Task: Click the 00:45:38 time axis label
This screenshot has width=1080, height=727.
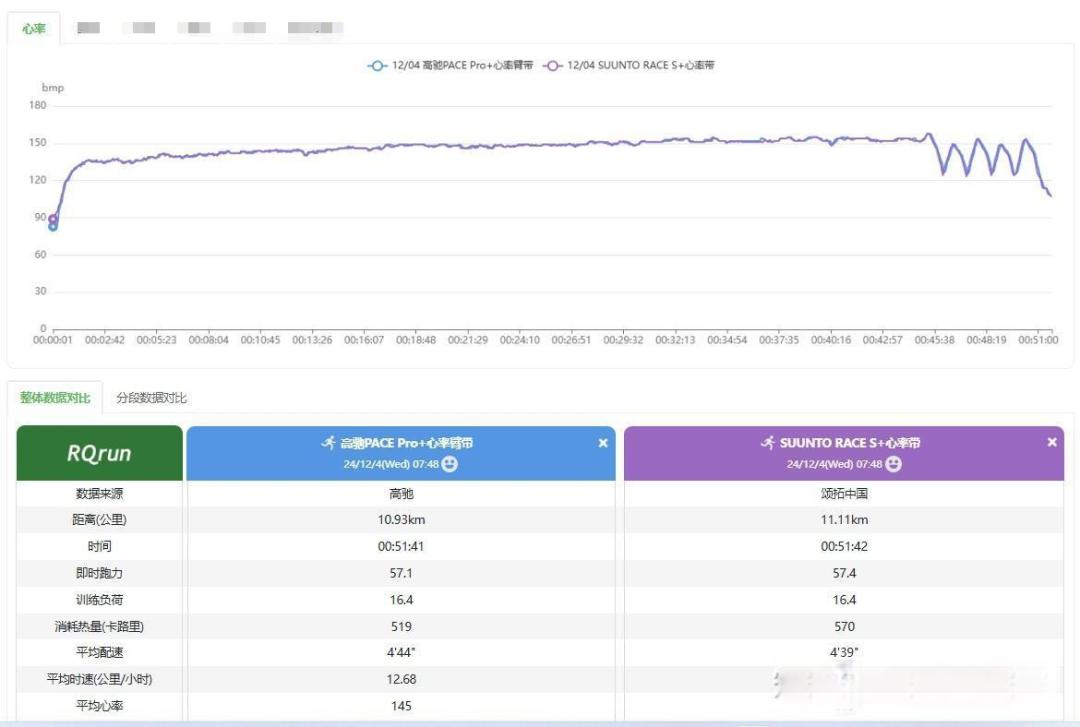Action: point(934,340)
